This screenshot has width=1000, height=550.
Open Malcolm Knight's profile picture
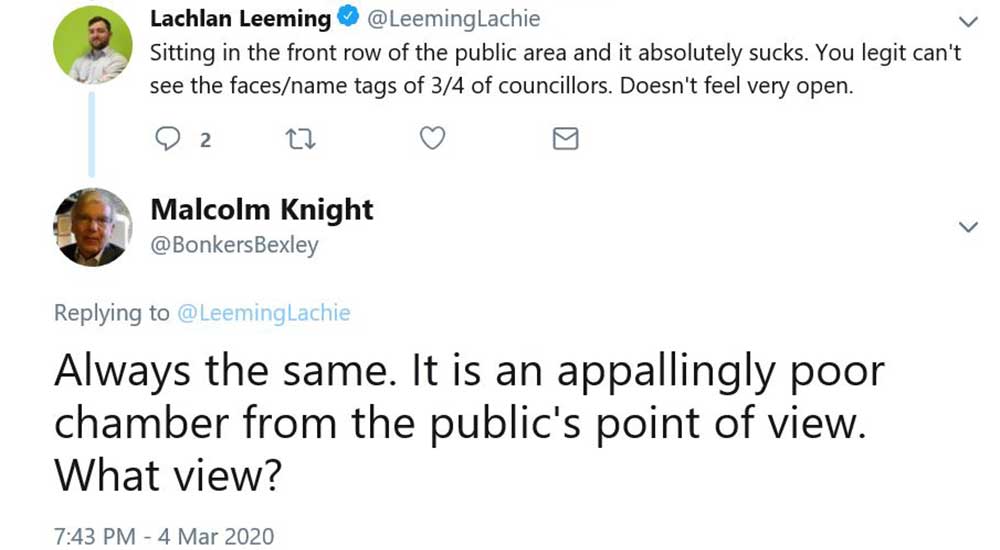coord(92,227)
